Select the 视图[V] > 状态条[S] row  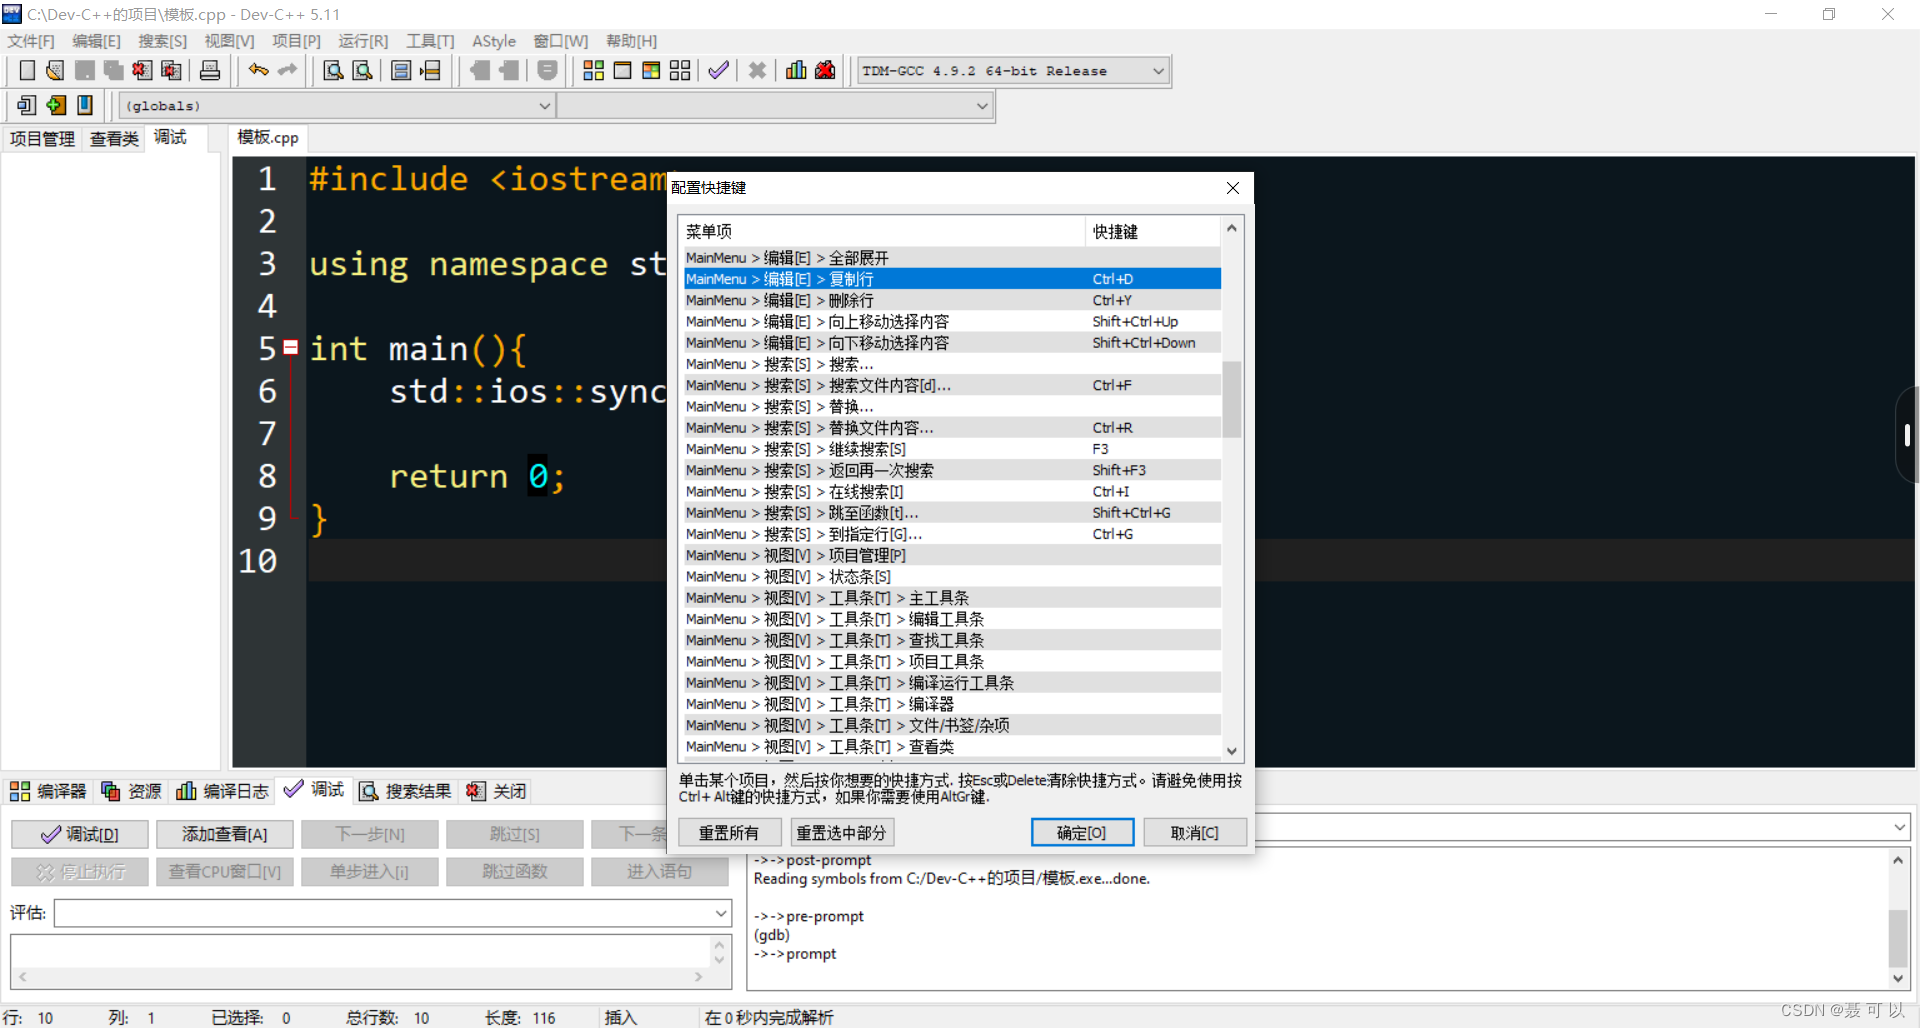click(x=951, y=577)
